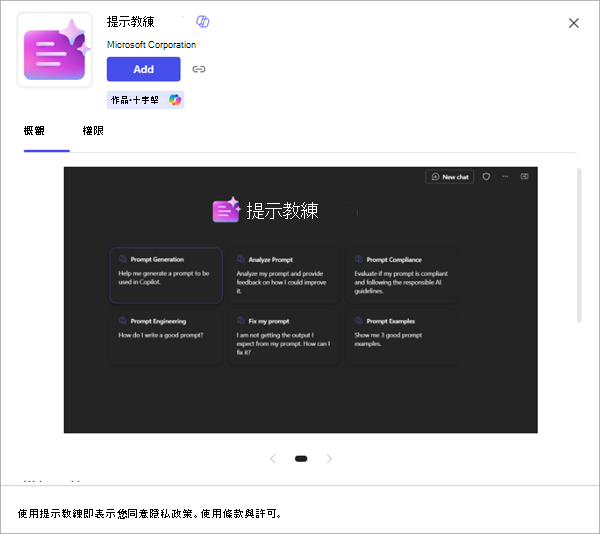The width and height of the screenshot is (600, 534).
Task: Select the Prompt Generation card
Action: click(x=166, y=275)
